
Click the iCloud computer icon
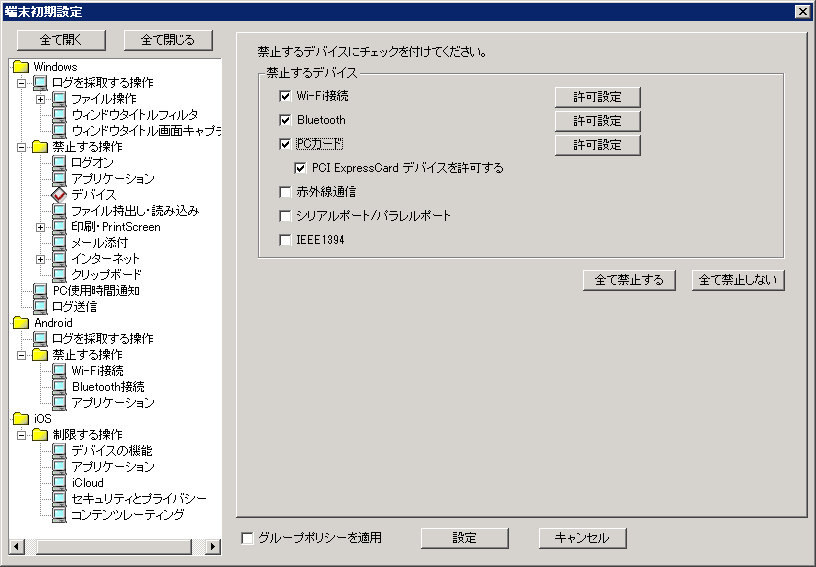(59, 483)
